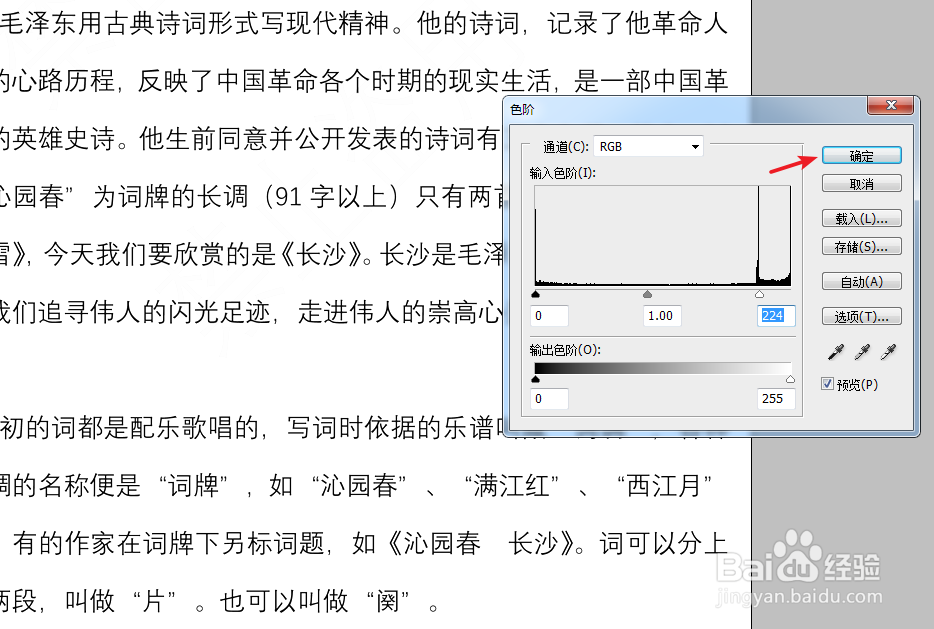This screenshot has width=934, height=629.
Task: Click 自动(A) for auto levels correction
Action: [861, 282]
